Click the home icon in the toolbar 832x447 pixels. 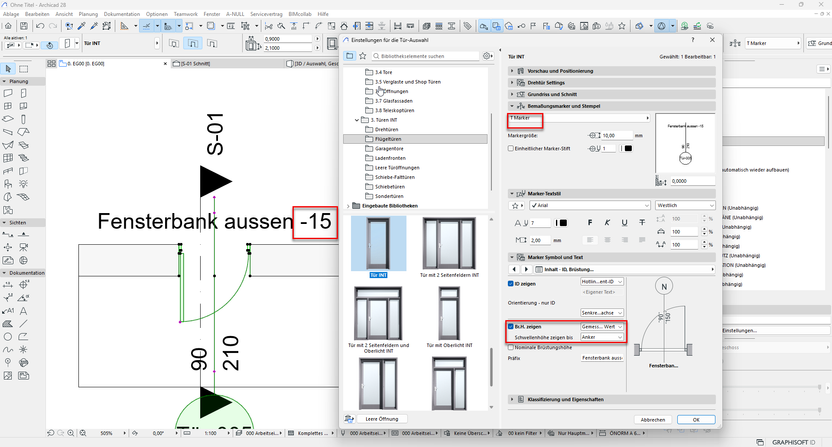pyautogui.click(x=8, y=26)
